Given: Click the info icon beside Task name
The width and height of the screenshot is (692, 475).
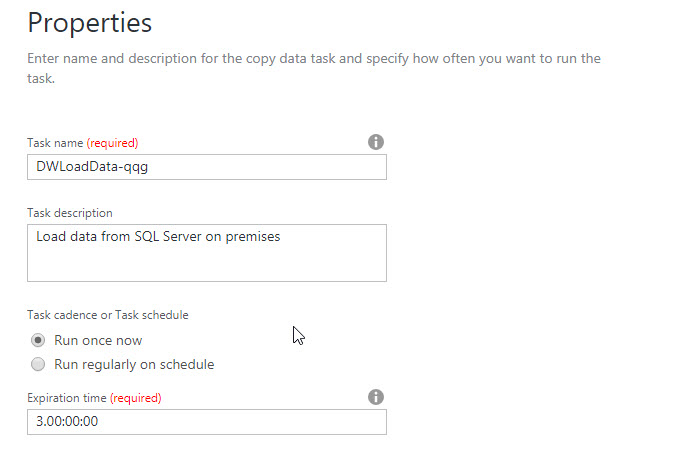Looking at the screenshot, I should (x=376, y=142).
